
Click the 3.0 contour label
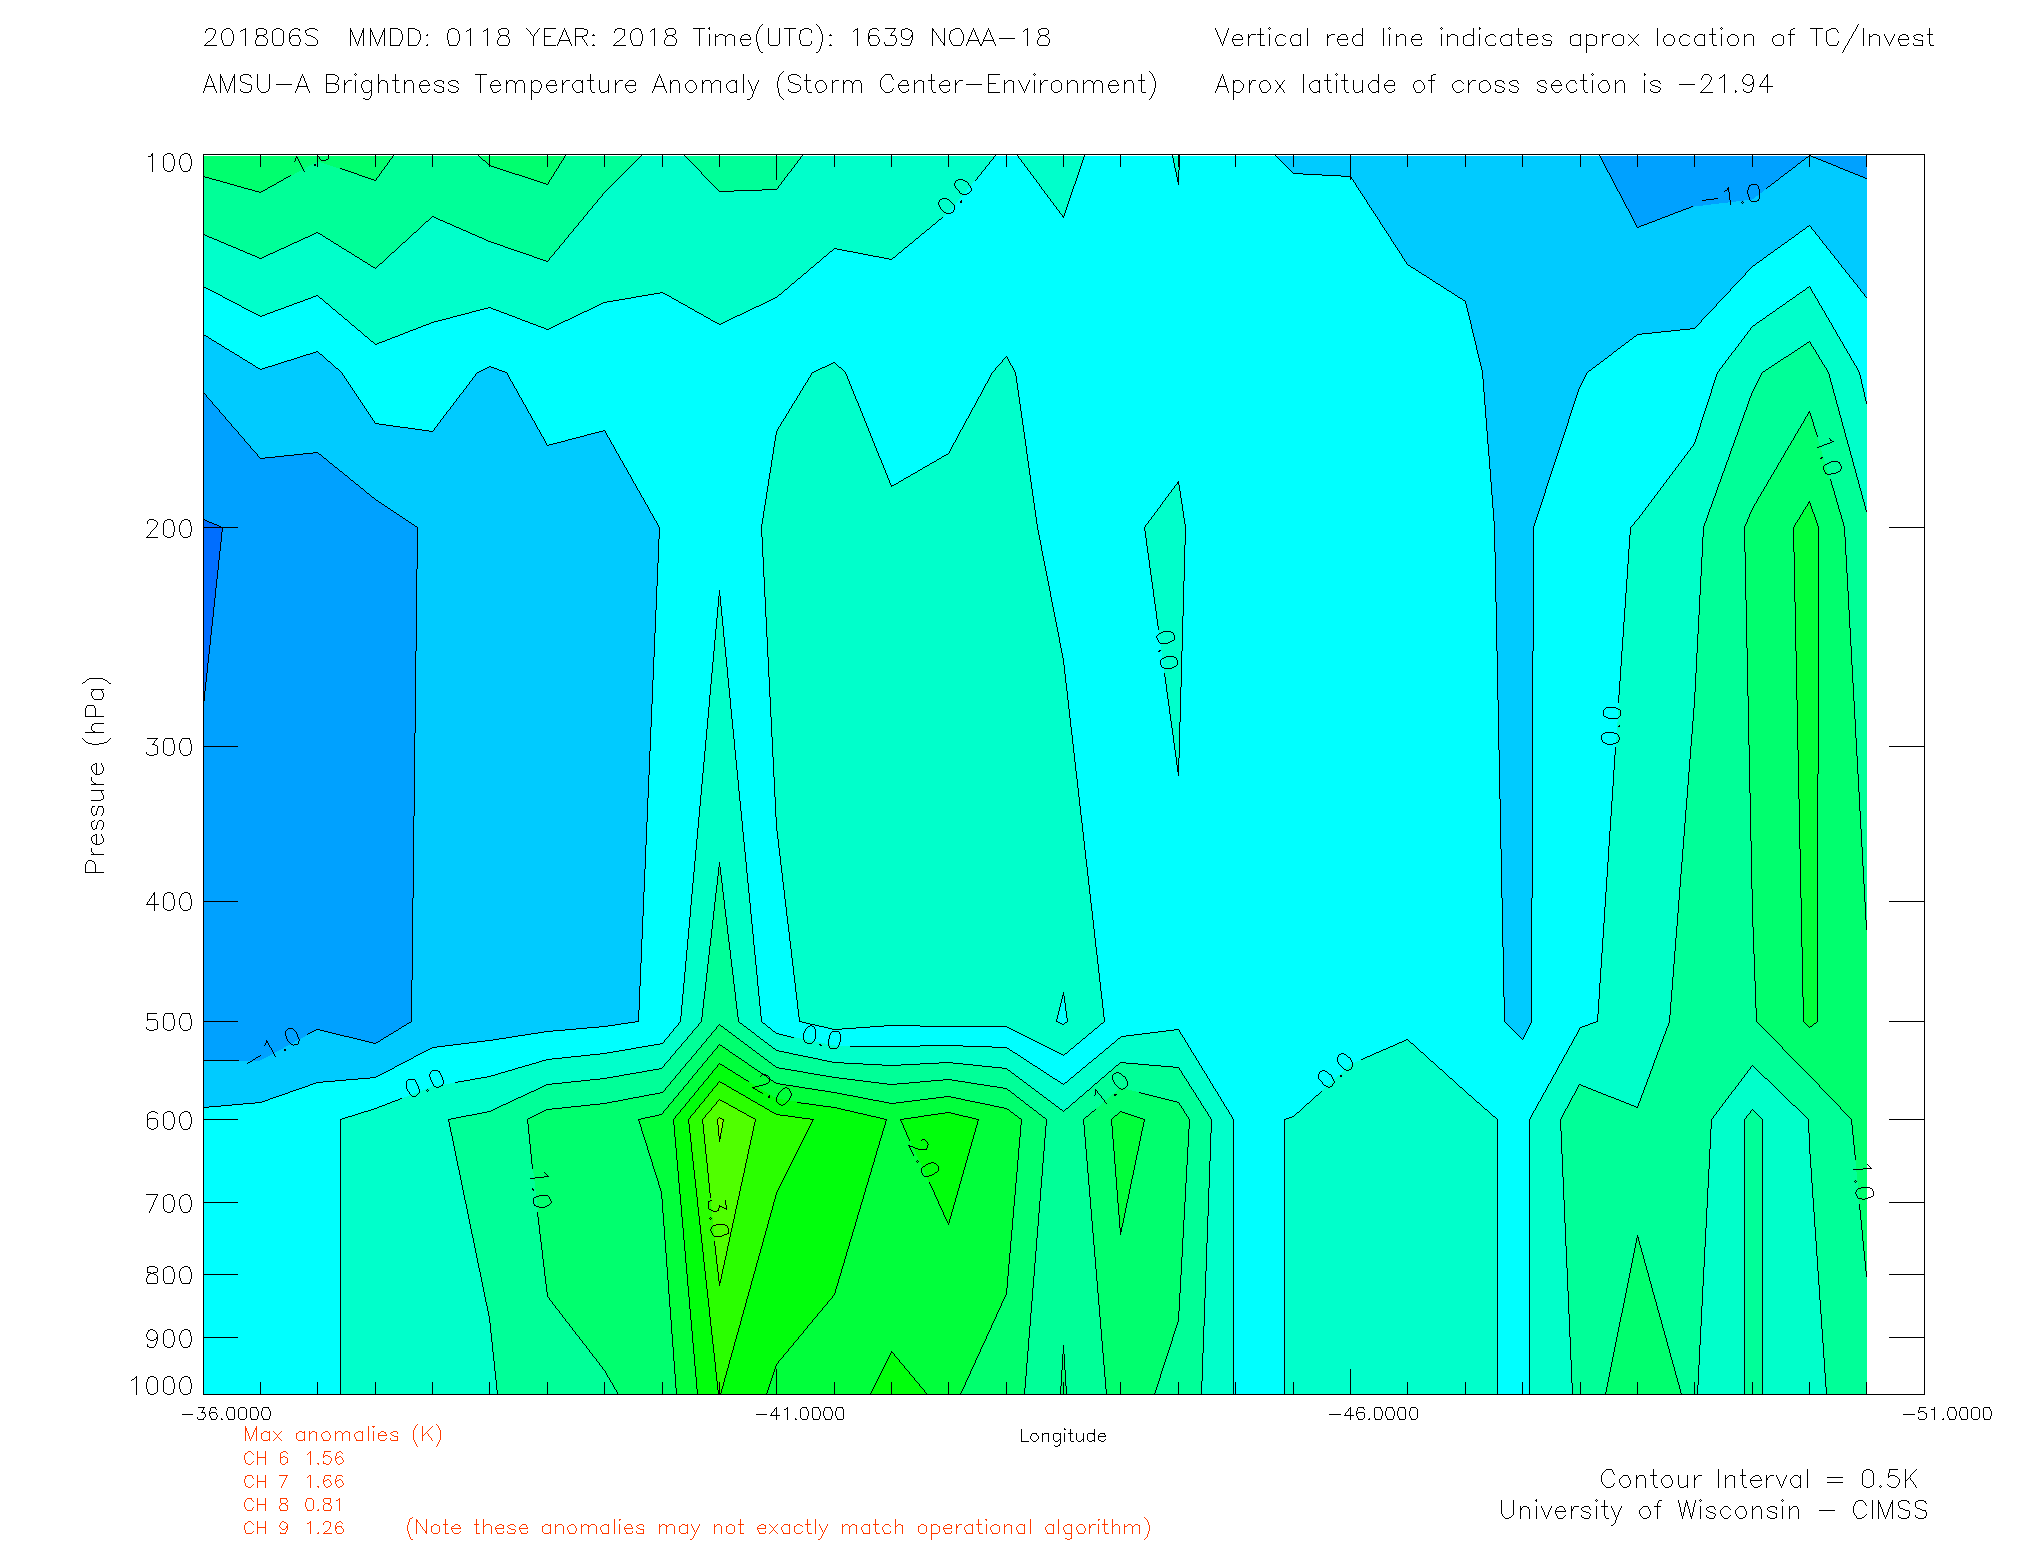click(x=716, y=1218)
